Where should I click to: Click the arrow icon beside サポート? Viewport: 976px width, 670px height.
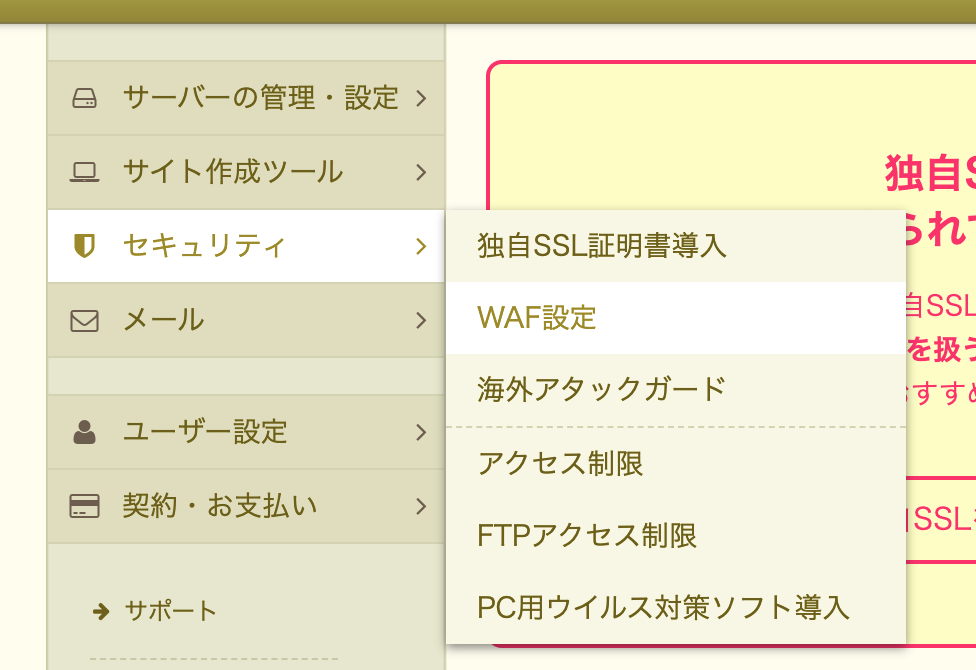100,611
